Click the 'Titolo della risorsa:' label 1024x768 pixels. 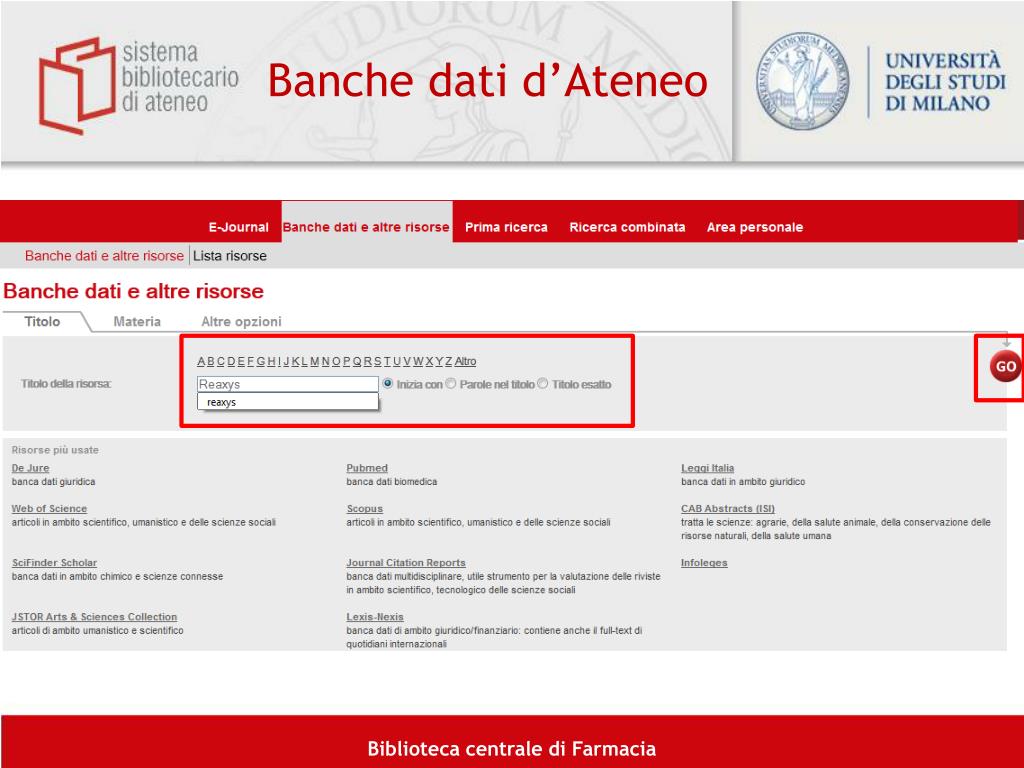66,383
